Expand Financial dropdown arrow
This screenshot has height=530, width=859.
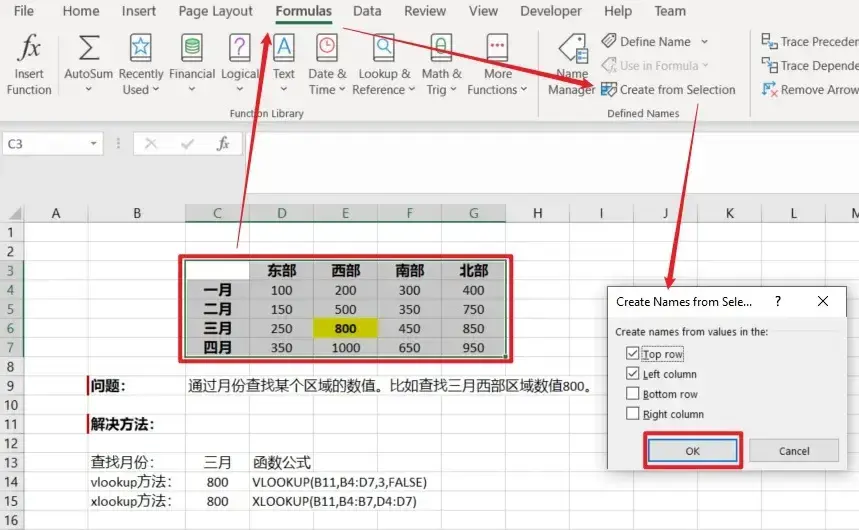tap(192, 89)
